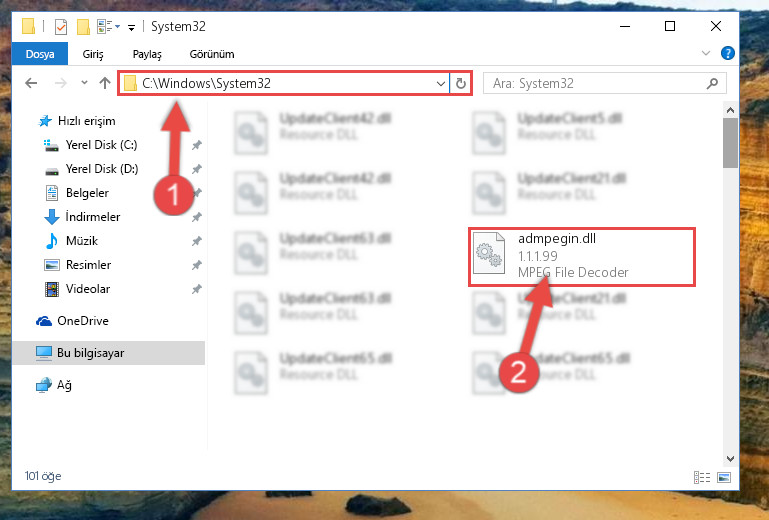
Task: Switch to large icons view
Action: (724, 477)
